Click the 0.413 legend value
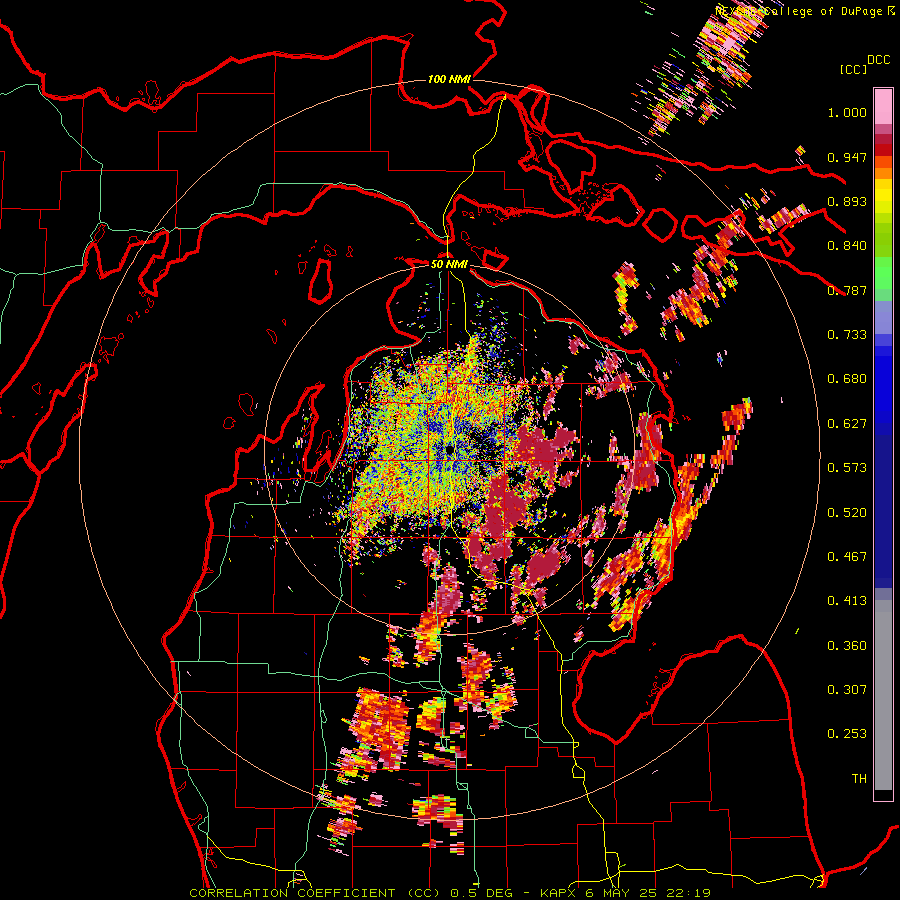Screen dimensions: 900x900 (x=847, y=601)
